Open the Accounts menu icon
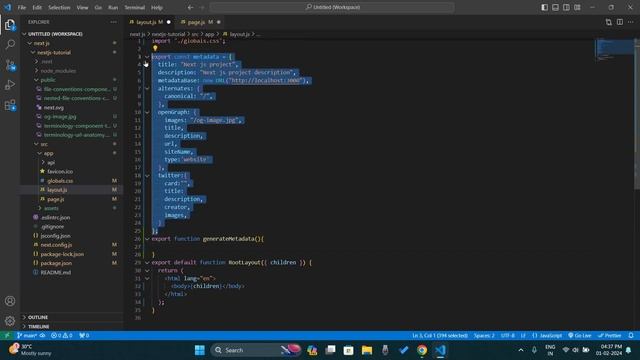The image size is (640, 360). click(x=10, y=301)
